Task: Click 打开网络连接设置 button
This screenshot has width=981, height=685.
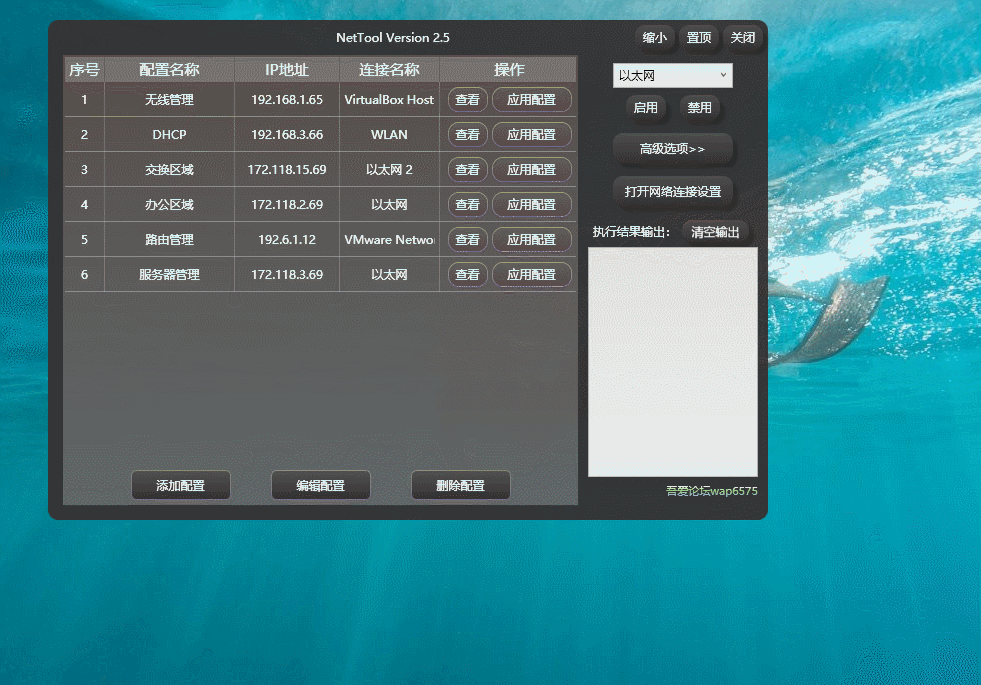Action: pos(673,191)
